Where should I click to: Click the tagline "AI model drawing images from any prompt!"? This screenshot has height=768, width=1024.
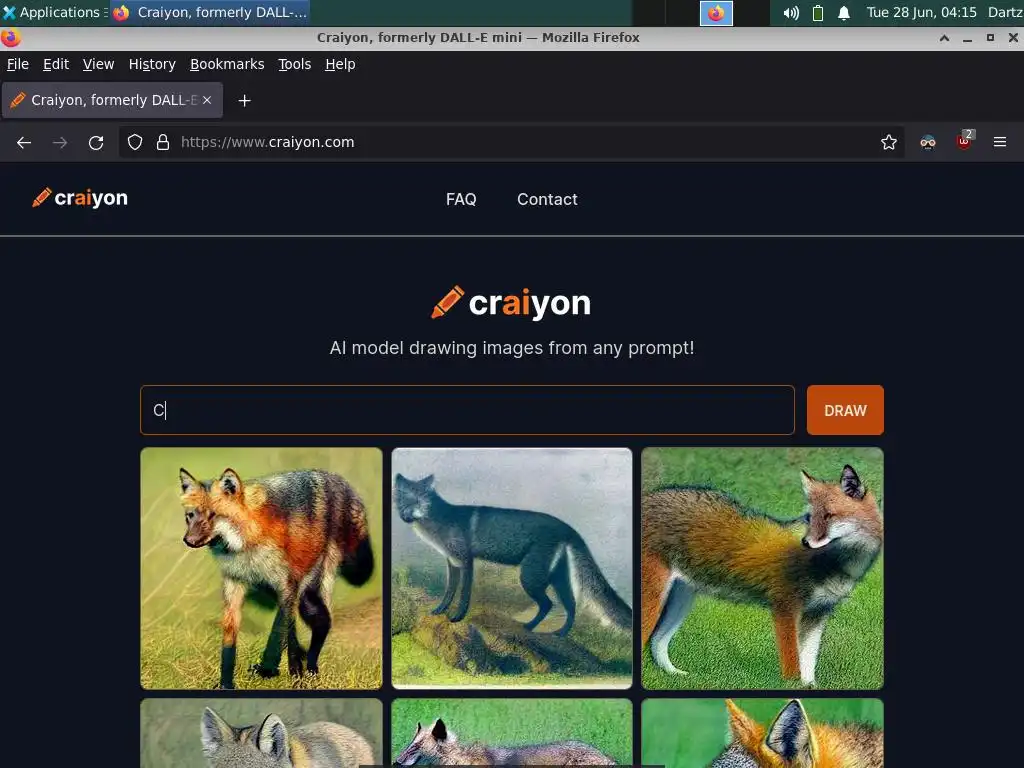pyautogui.click(x=512, y=348)
